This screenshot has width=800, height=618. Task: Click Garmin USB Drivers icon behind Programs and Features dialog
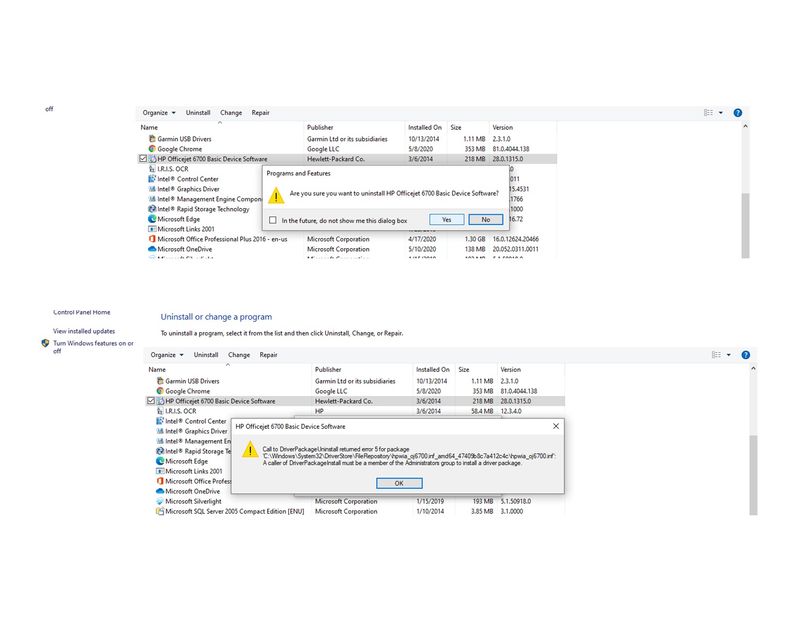(152, 138)
